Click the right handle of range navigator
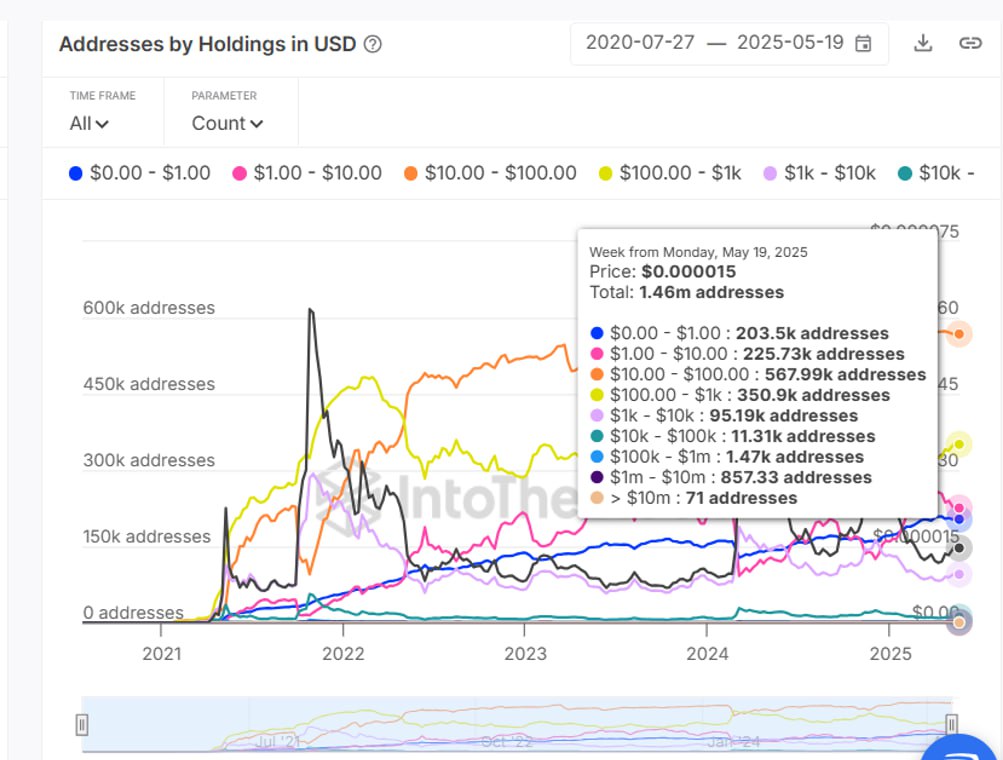Screen dimensions: 1003x760 (952, 724)
